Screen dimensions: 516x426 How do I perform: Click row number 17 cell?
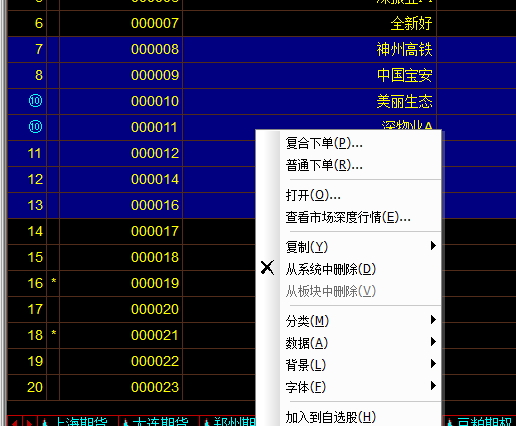(x=27, y=309)
